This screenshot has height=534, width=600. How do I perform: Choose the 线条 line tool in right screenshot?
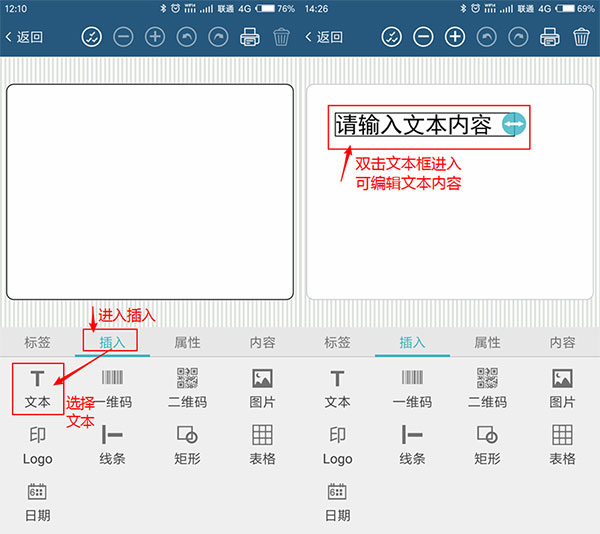pyautogui.click(x=412, y=444)
